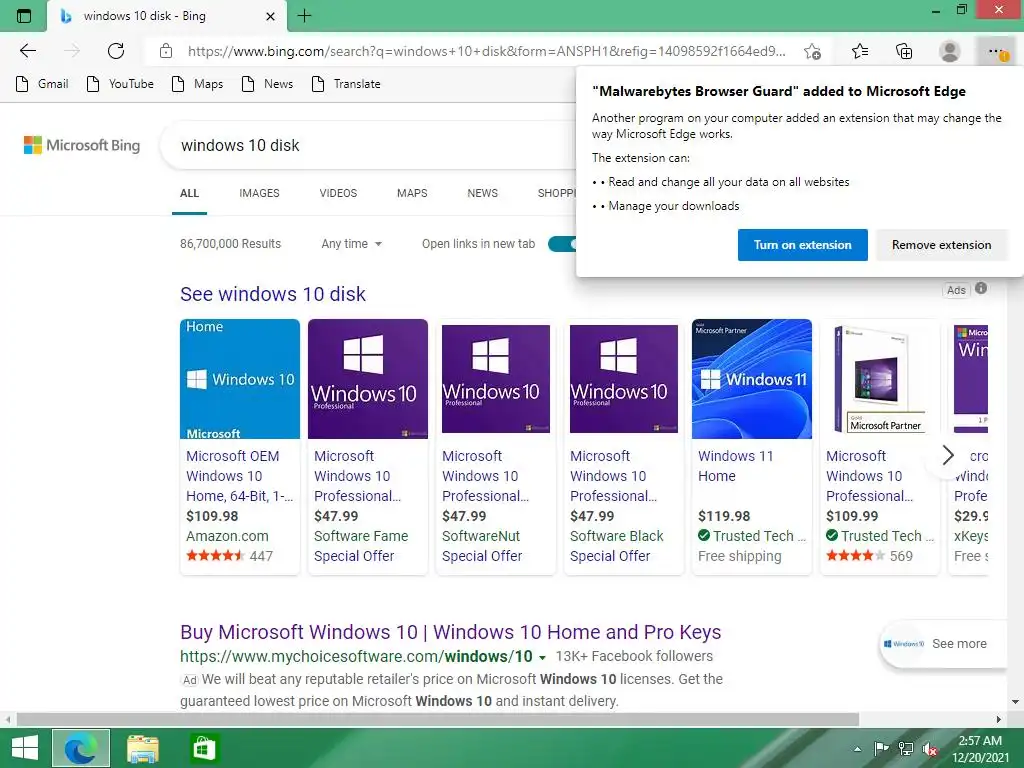Viewport: 1024px width, 768px height.
Task: Open the profile avatar icon
Action: (x=950, y=51)
